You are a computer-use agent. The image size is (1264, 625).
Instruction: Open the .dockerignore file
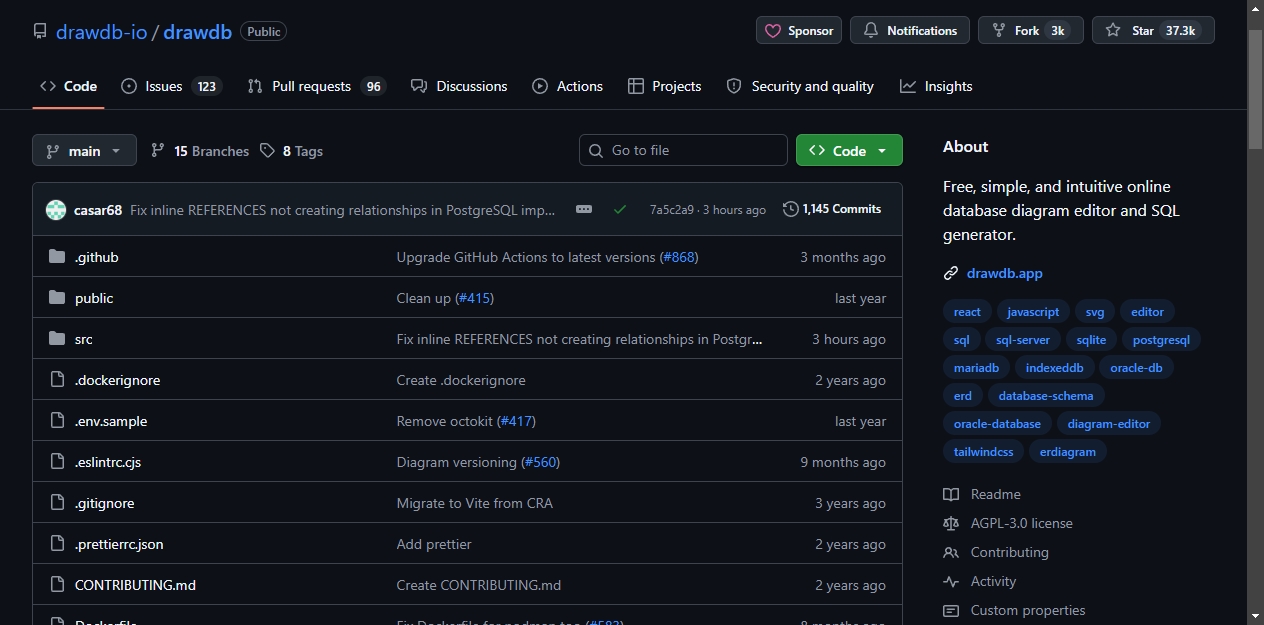117,380
